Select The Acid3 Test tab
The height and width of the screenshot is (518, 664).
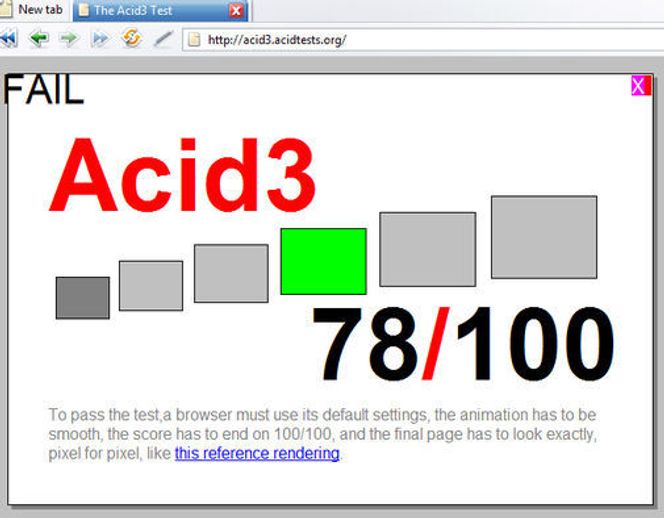(x=159, y=10)
